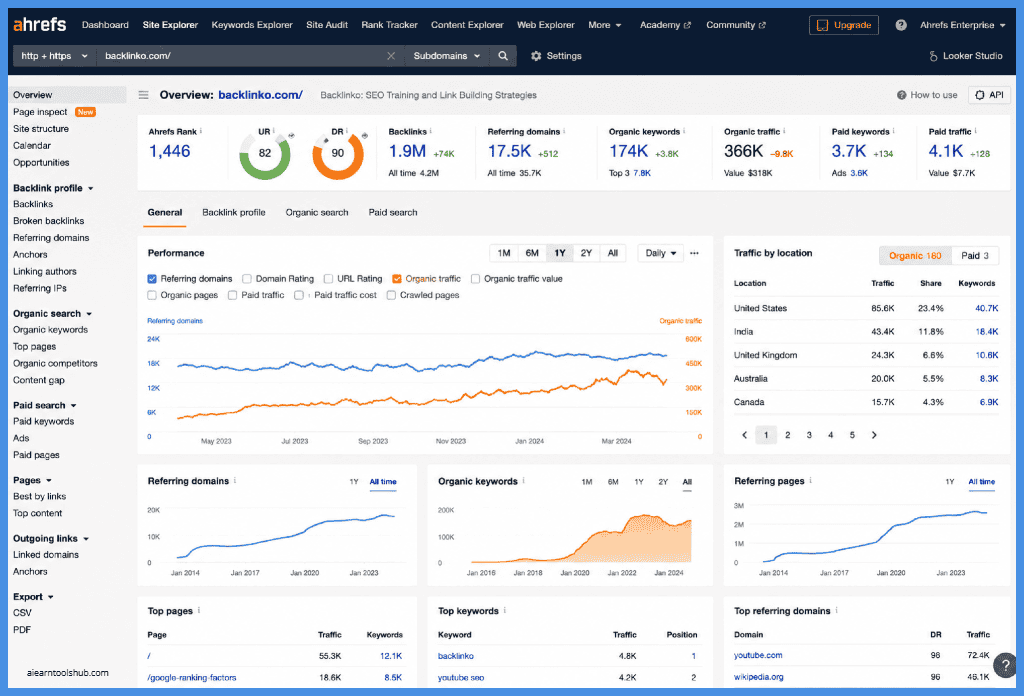Click the DR 90 gauge chart
Image resolution: width=1024 pixels, height=696 pixels.
(x=338, y=155)
